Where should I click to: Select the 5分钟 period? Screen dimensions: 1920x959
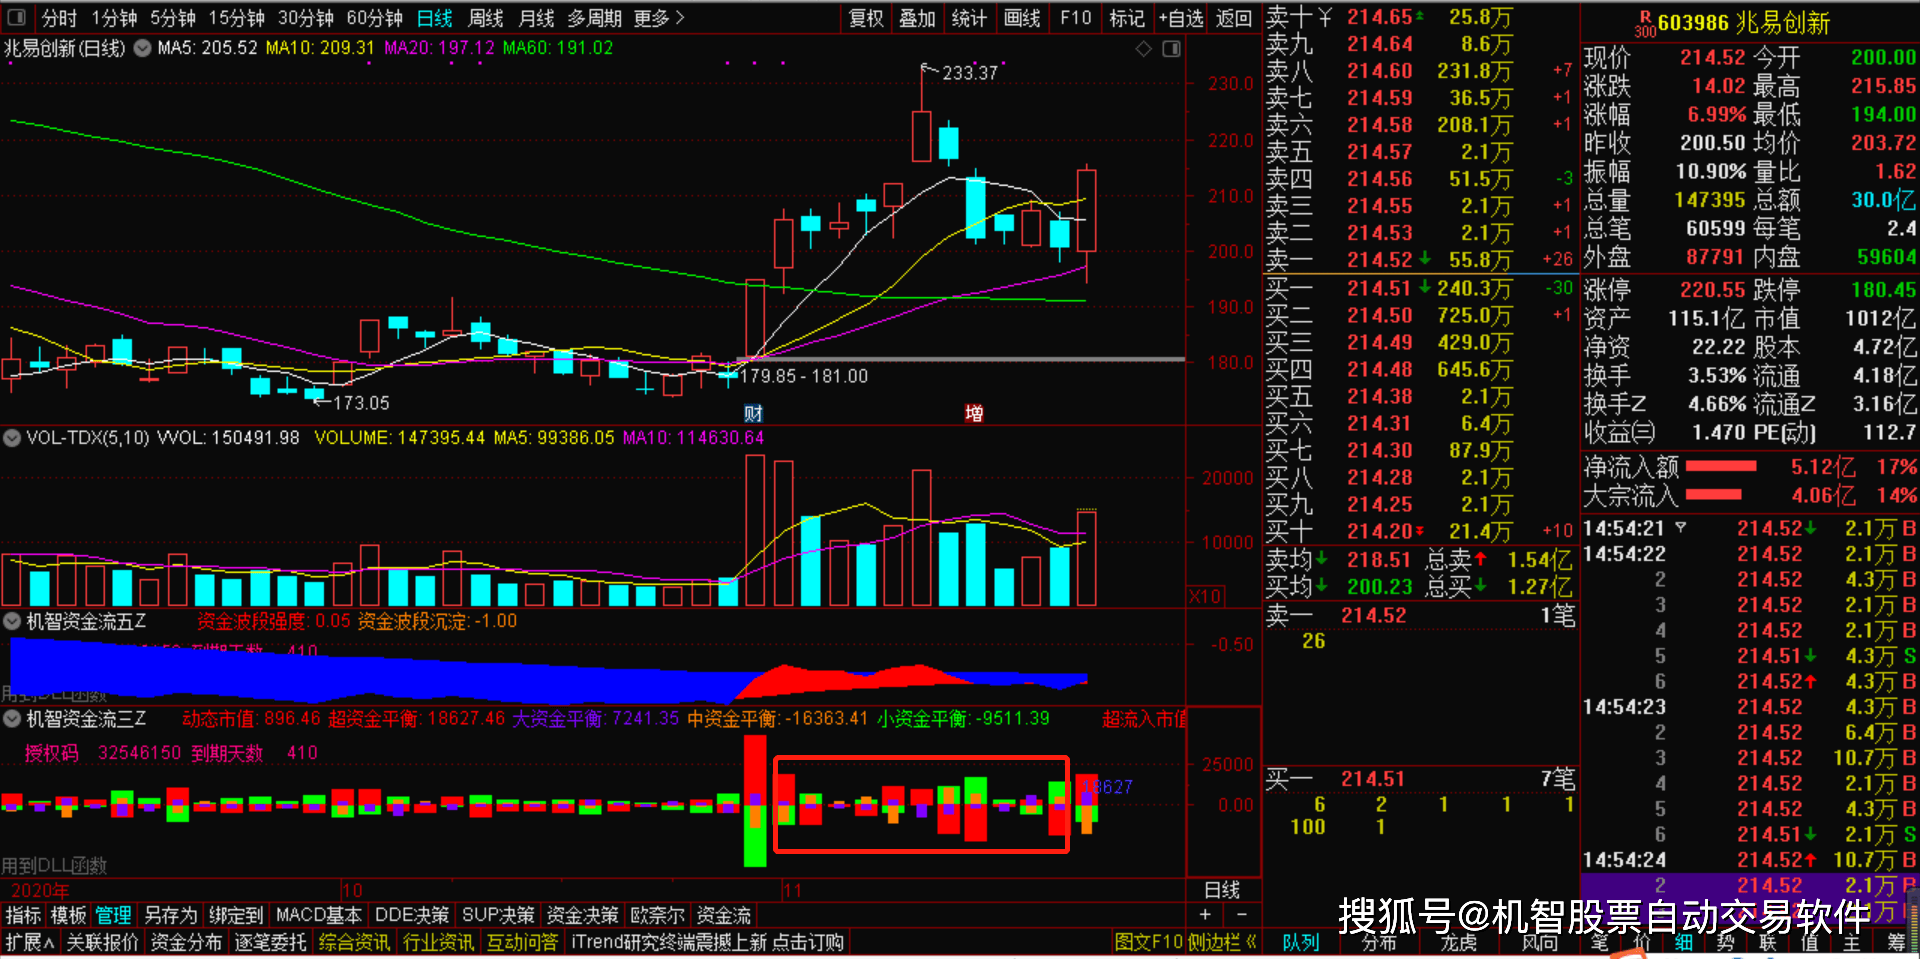(173, 18)
